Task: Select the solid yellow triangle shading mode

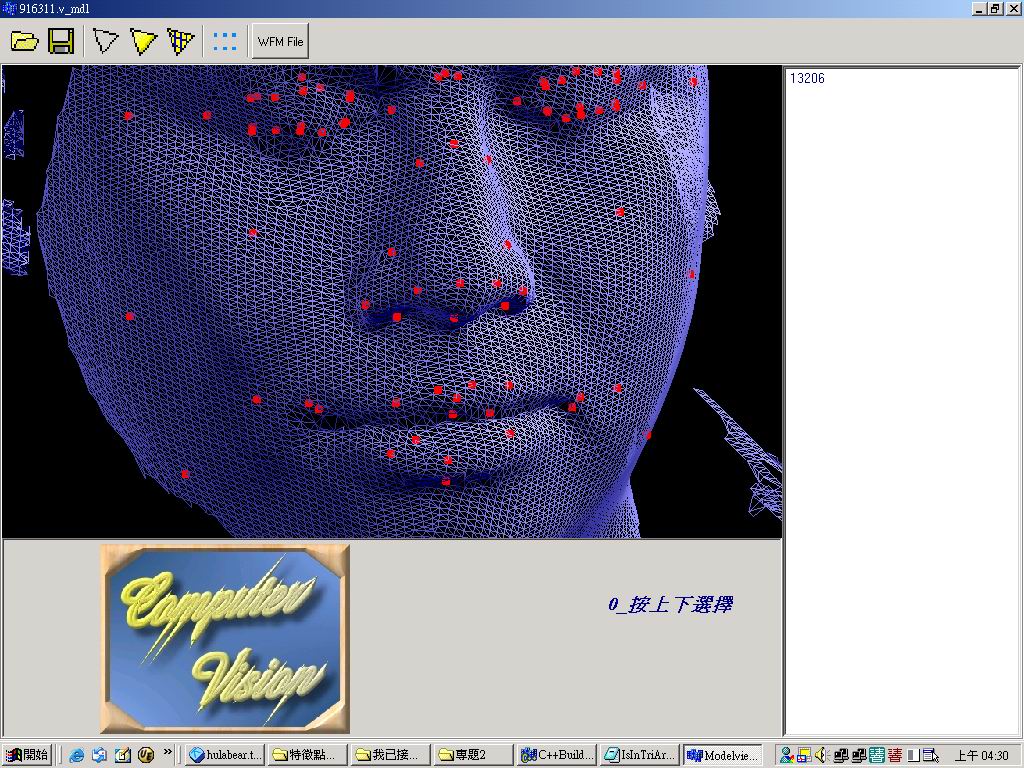Action: click(144, 41)
